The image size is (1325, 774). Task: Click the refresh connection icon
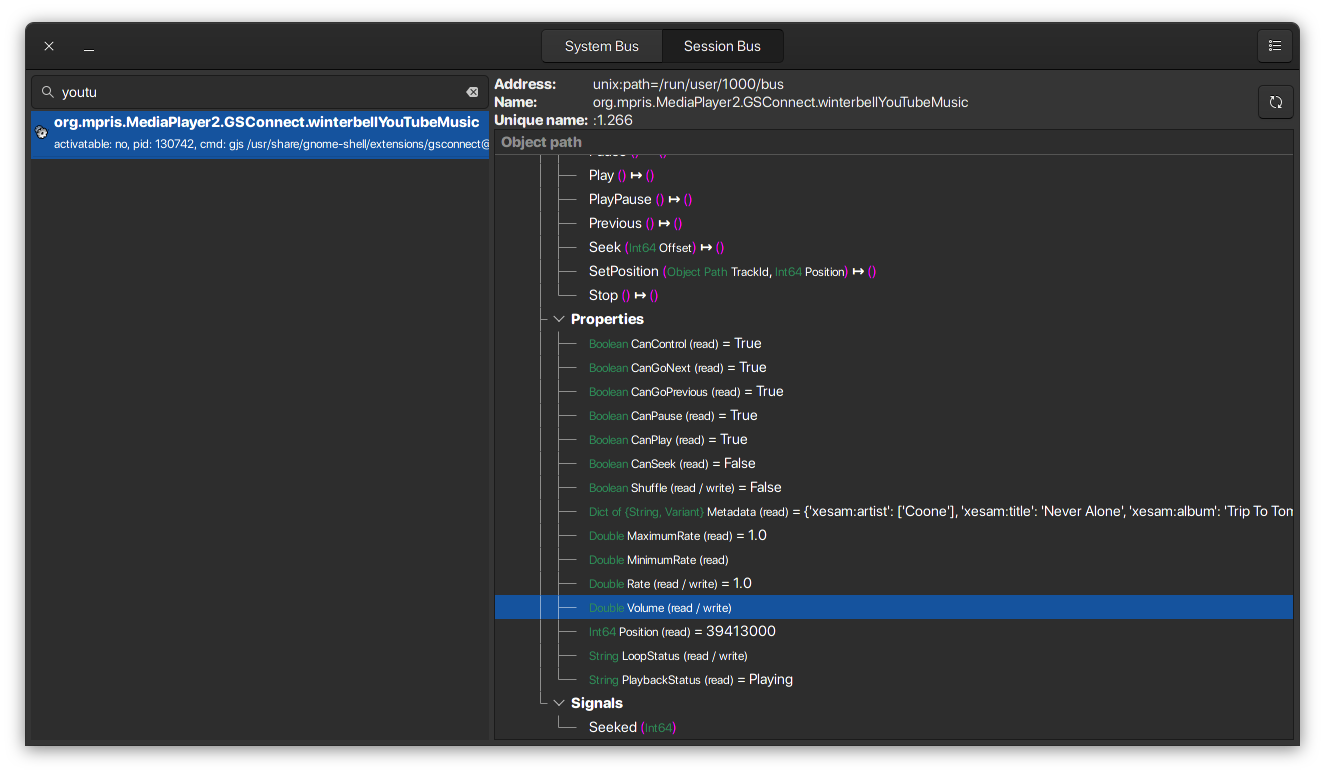[1275, 101]
